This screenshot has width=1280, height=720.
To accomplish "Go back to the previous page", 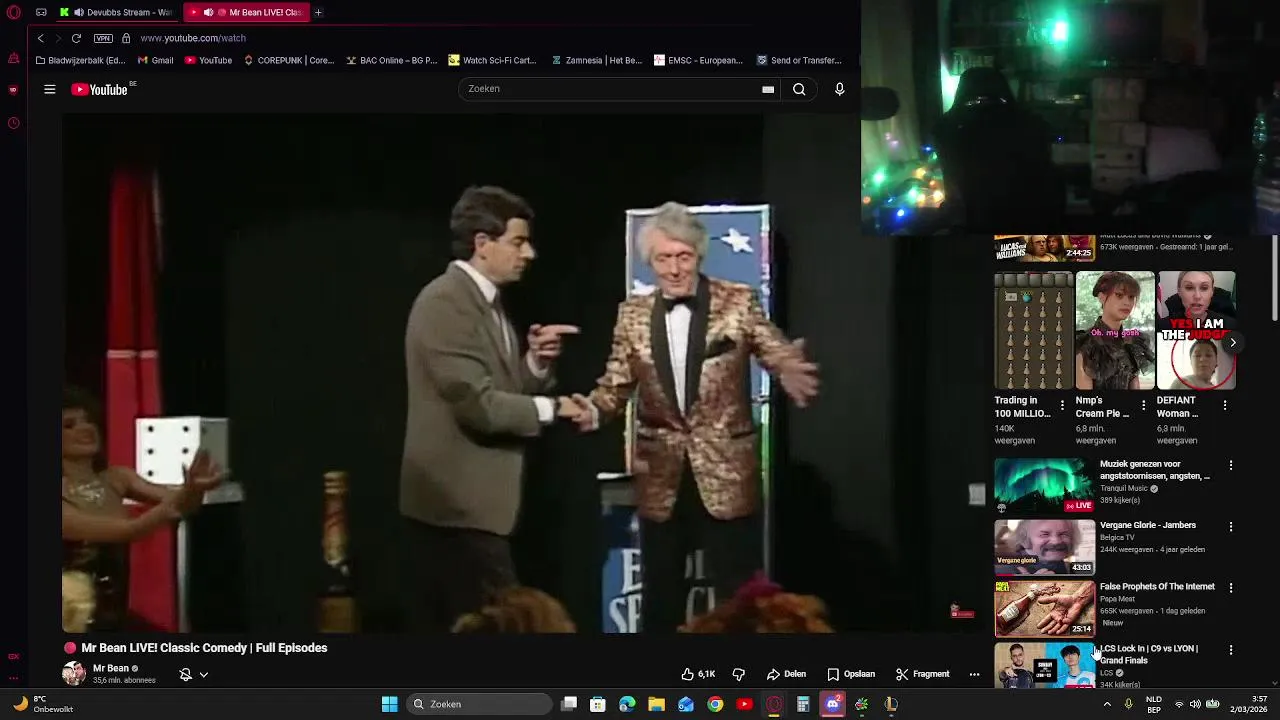I will click(x=40, y=38).
